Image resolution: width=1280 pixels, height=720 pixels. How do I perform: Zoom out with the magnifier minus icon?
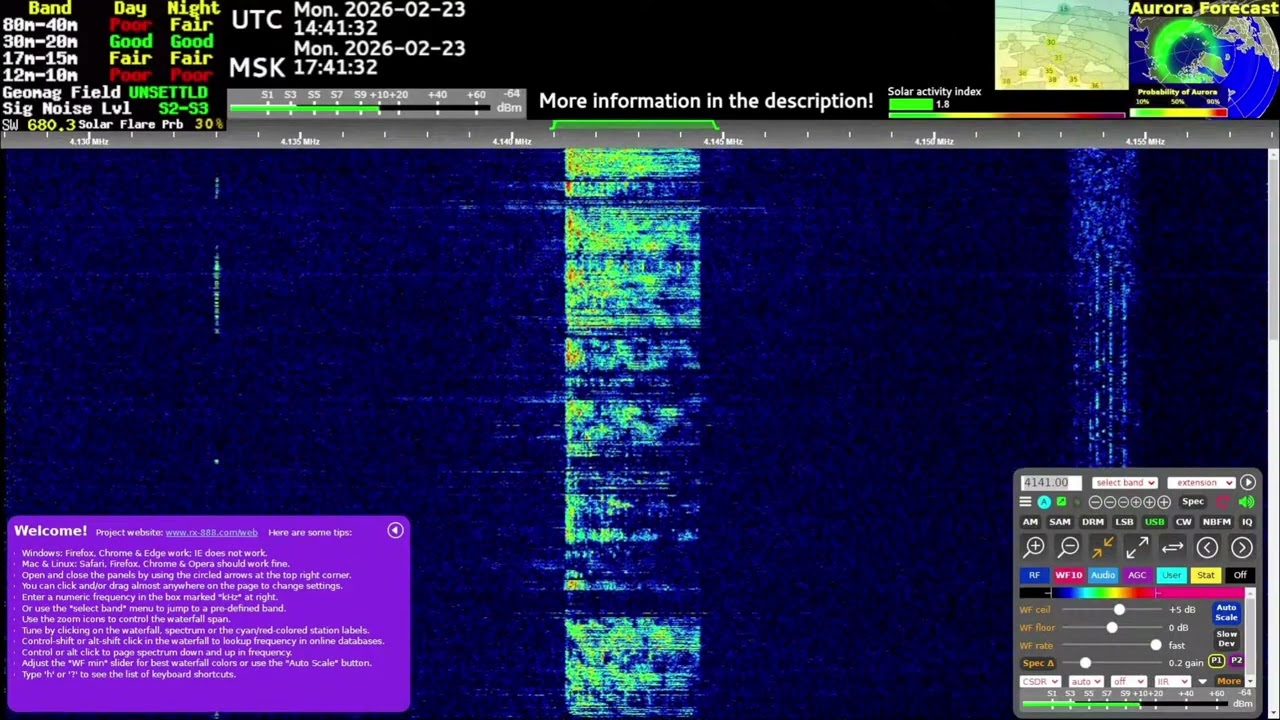click(1068, 547)
